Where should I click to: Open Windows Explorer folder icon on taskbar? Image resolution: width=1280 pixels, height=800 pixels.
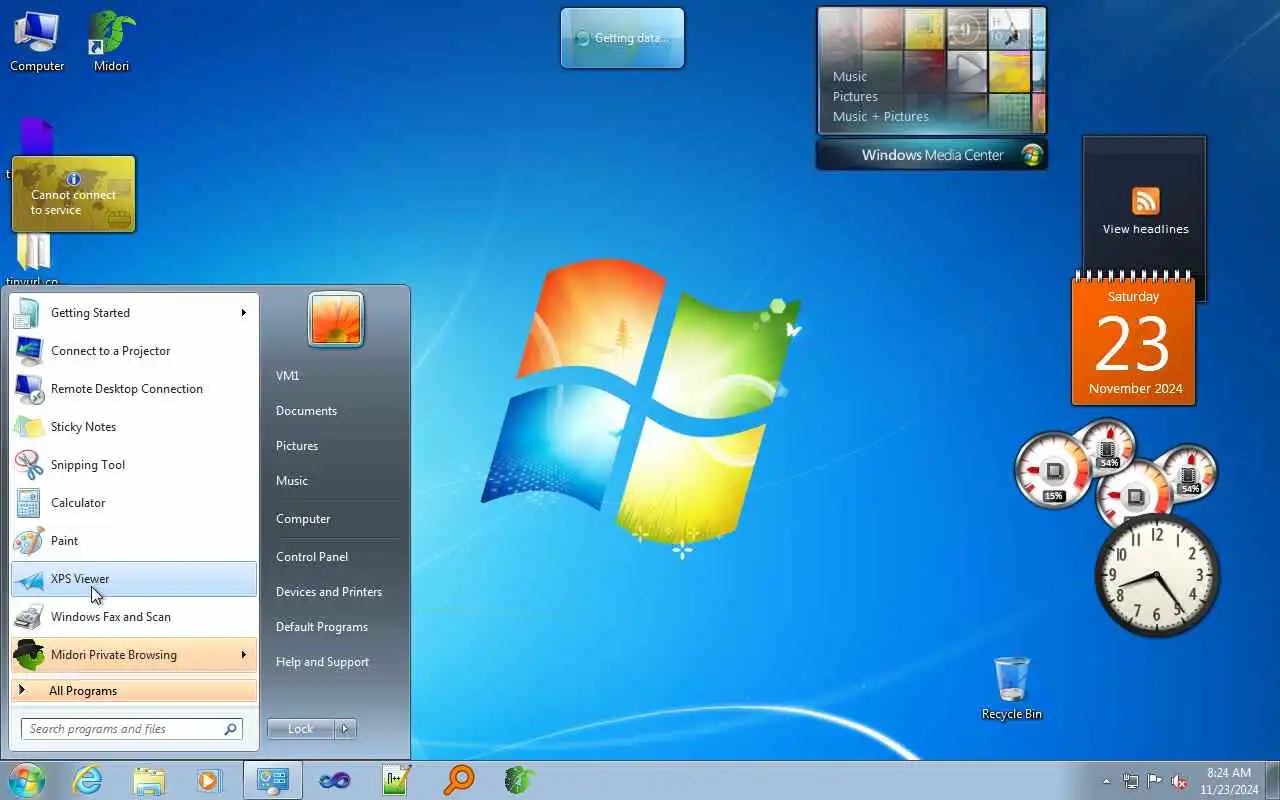point(149,780)
